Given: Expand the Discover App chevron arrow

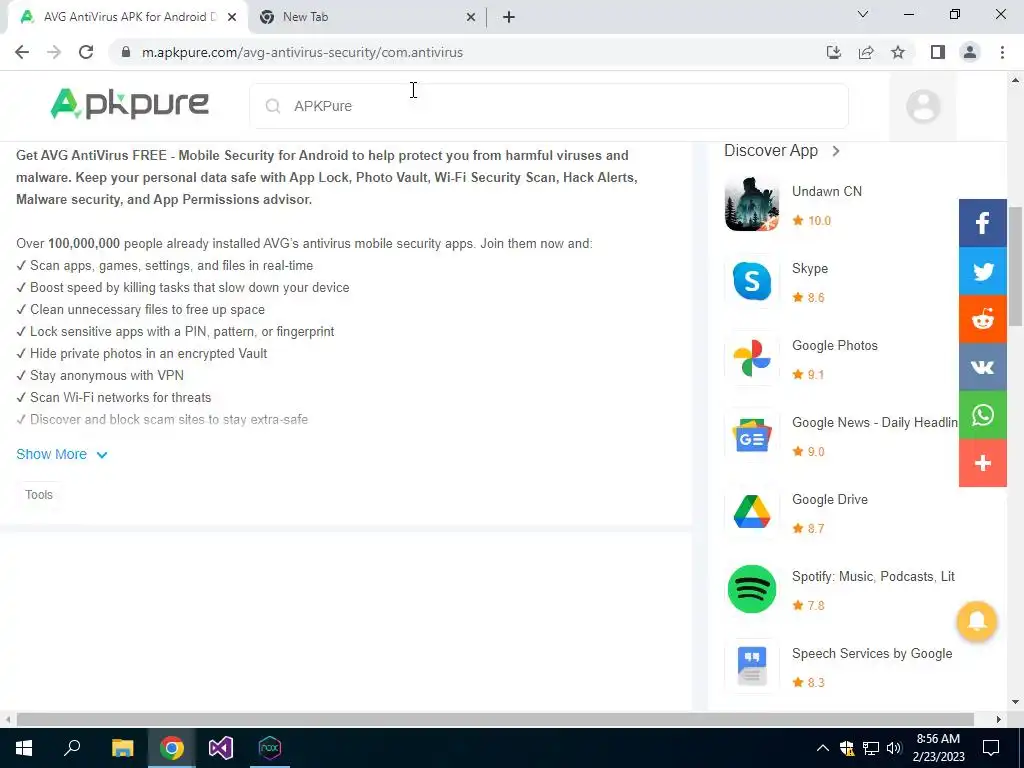Looking at the screenshot, I should coord(836,151).
